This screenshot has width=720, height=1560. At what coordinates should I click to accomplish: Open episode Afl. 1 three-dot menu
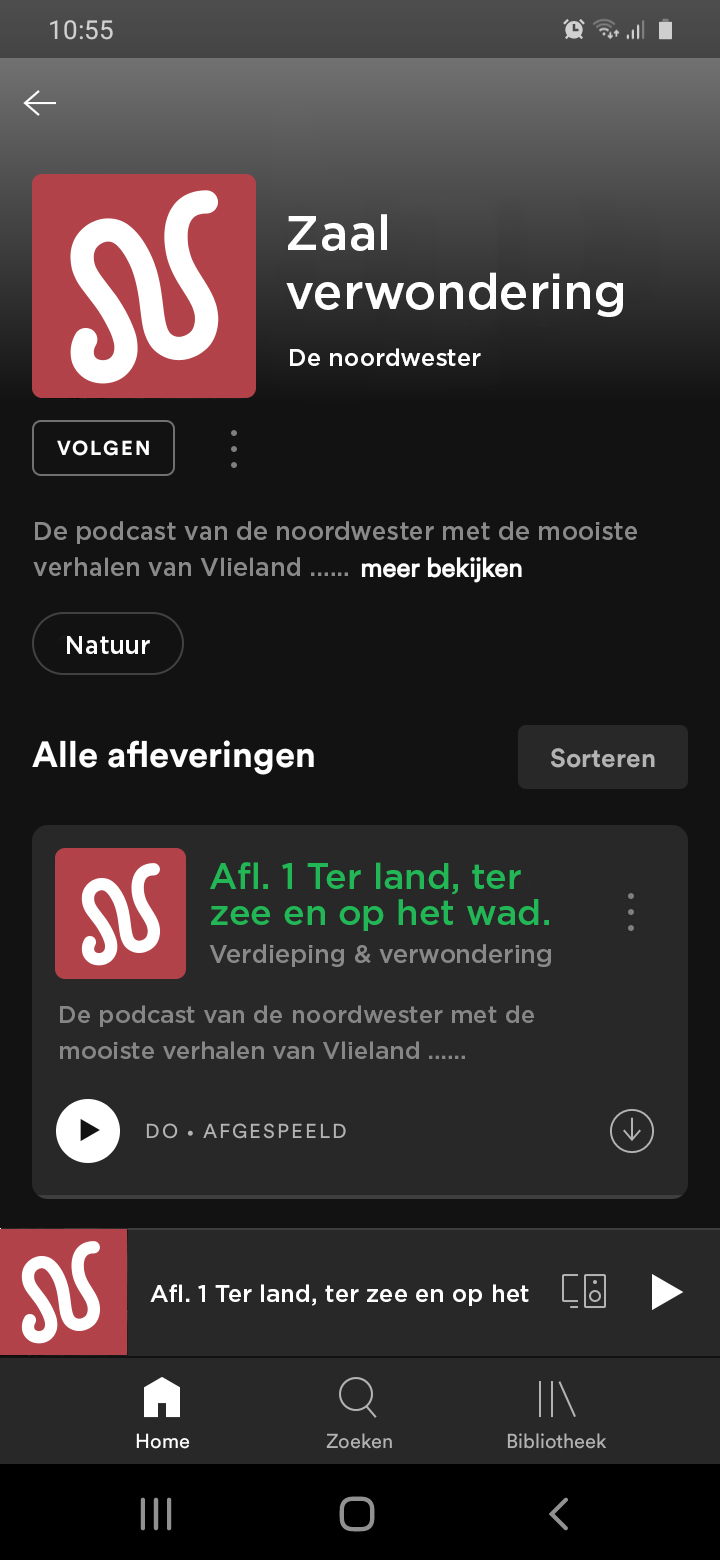tap(630, 912)
